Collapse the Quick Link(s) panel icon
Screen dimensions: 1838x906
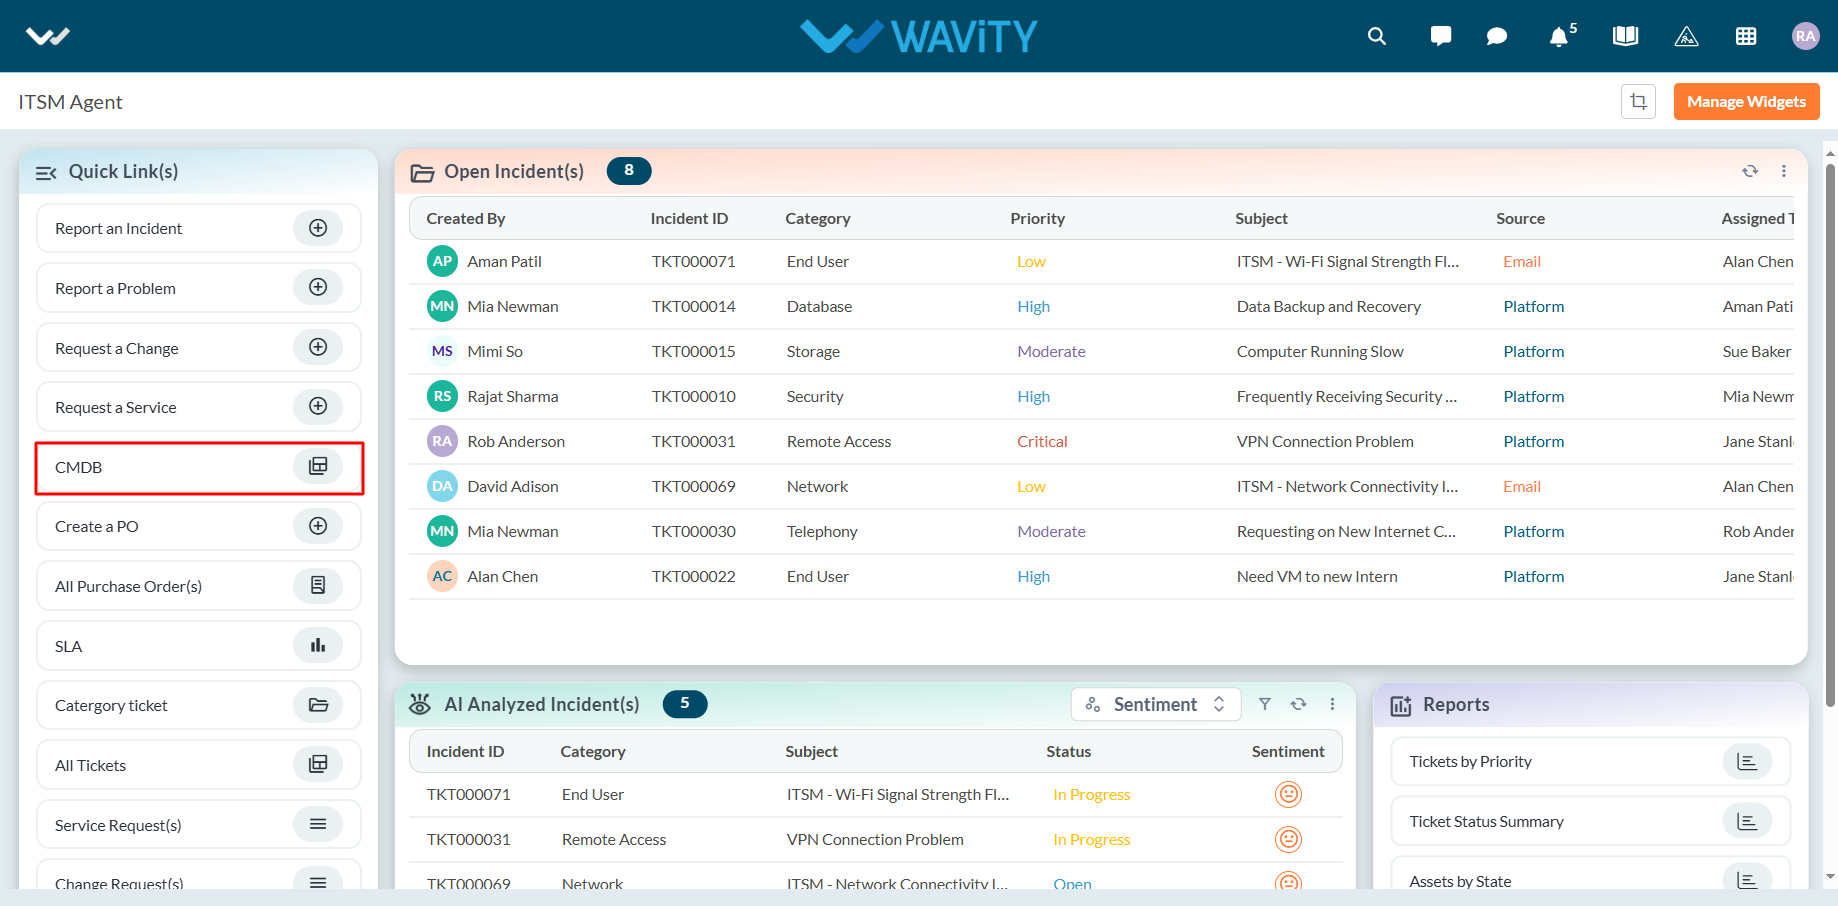point(46,173)
